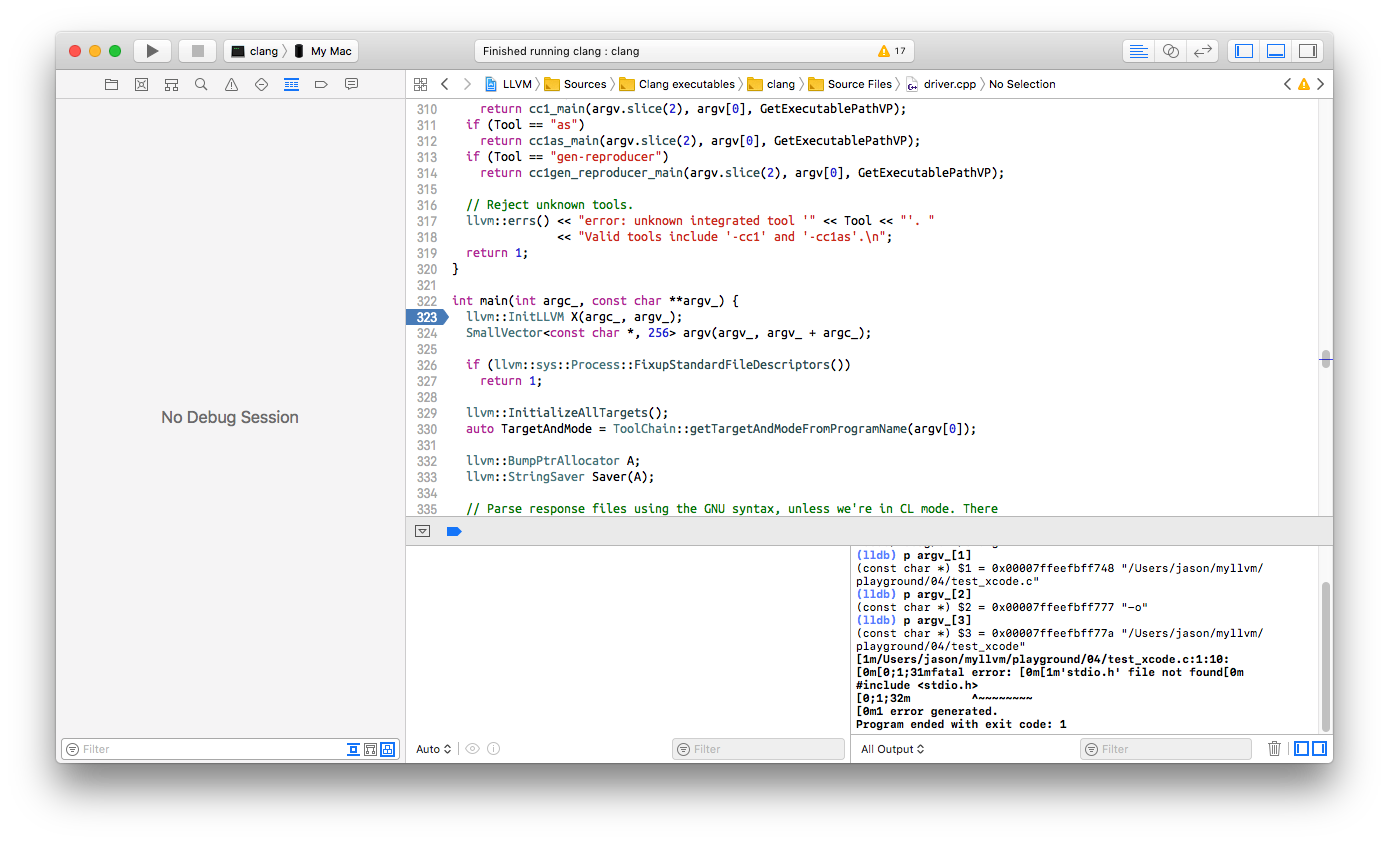
Task: Go forward in editor history
Action: coord(466,85)
